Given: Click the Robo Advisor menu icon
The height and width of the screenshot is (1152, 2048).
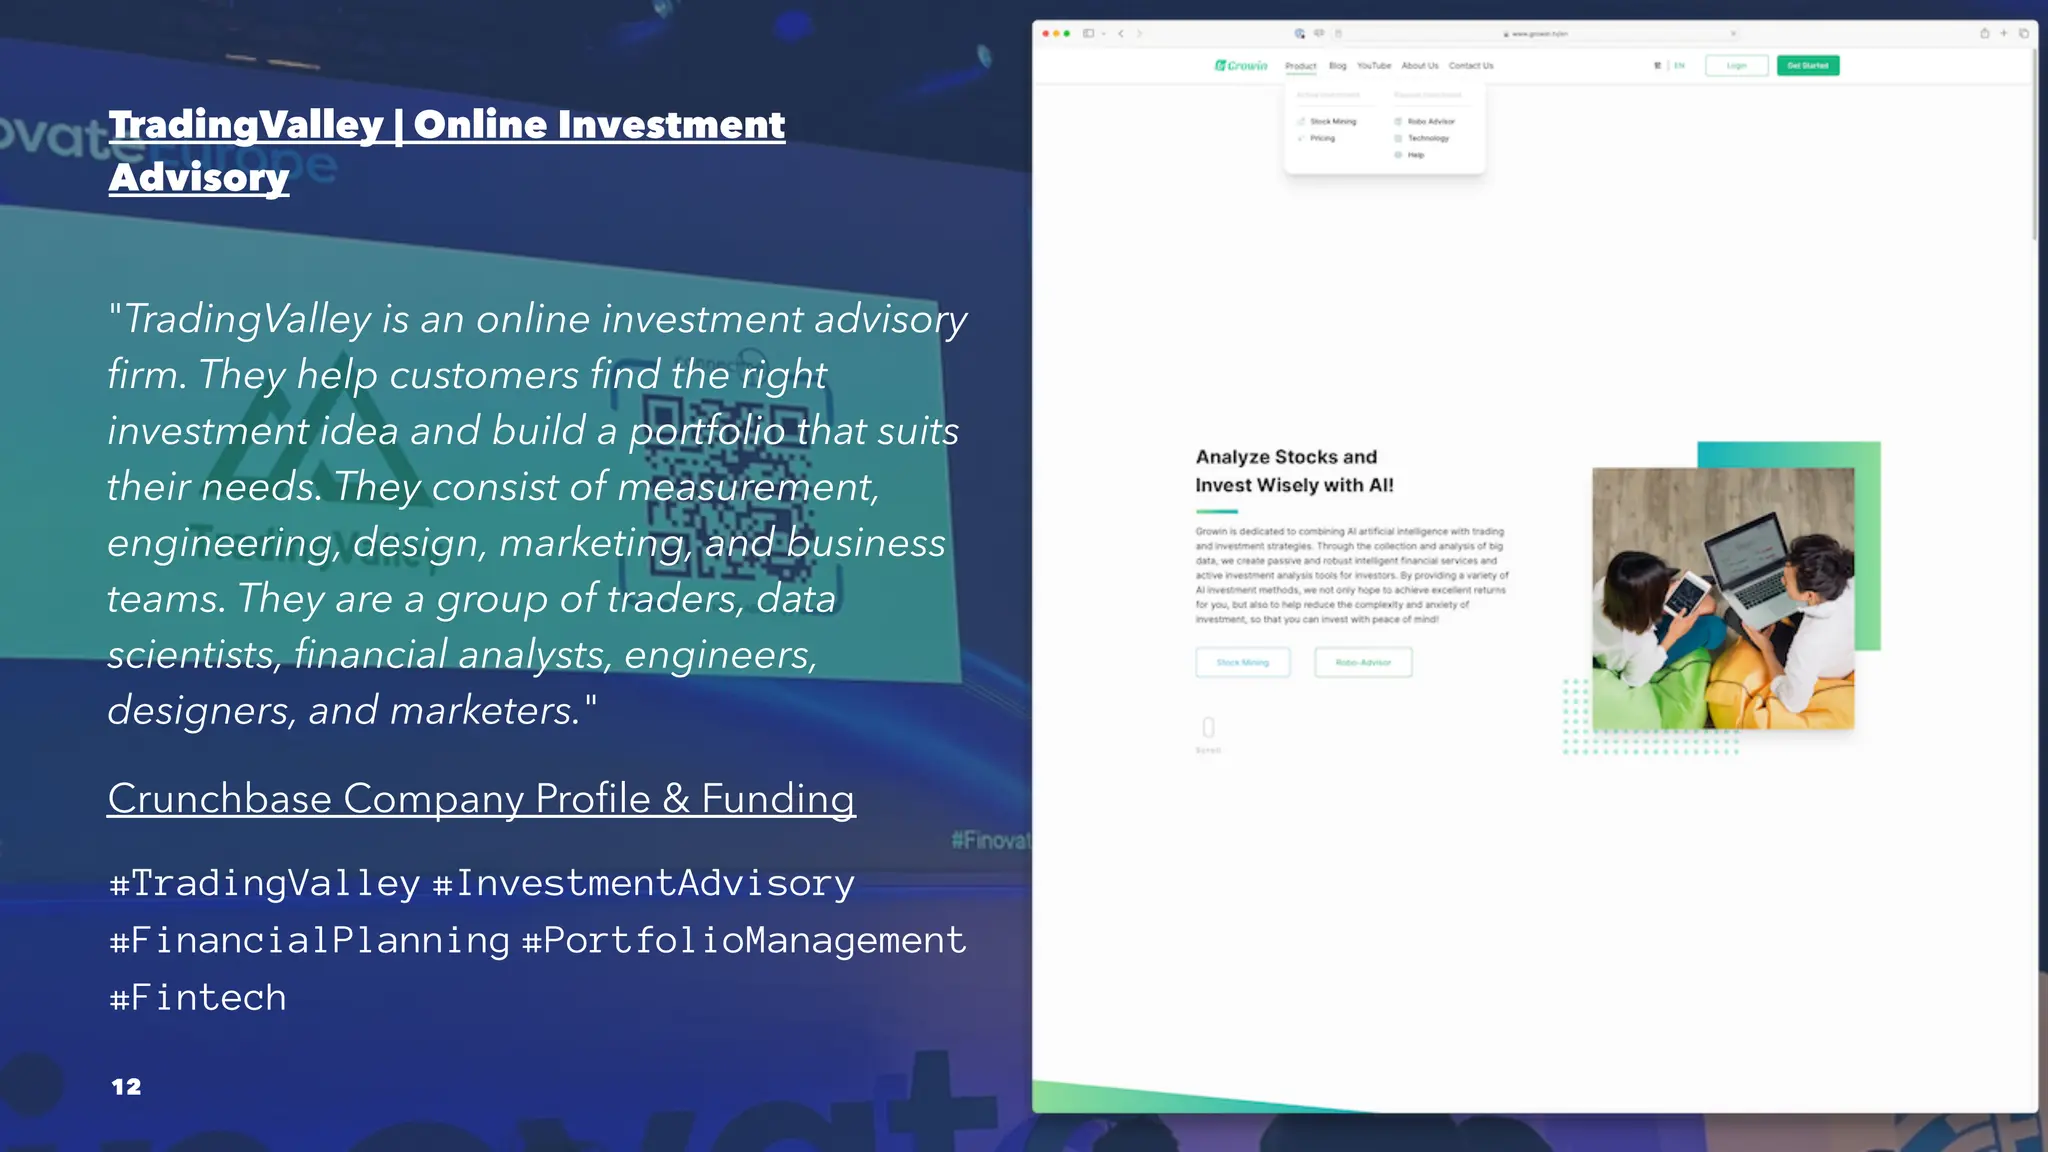Looking at the screenshot, I should coord(1398,121).
